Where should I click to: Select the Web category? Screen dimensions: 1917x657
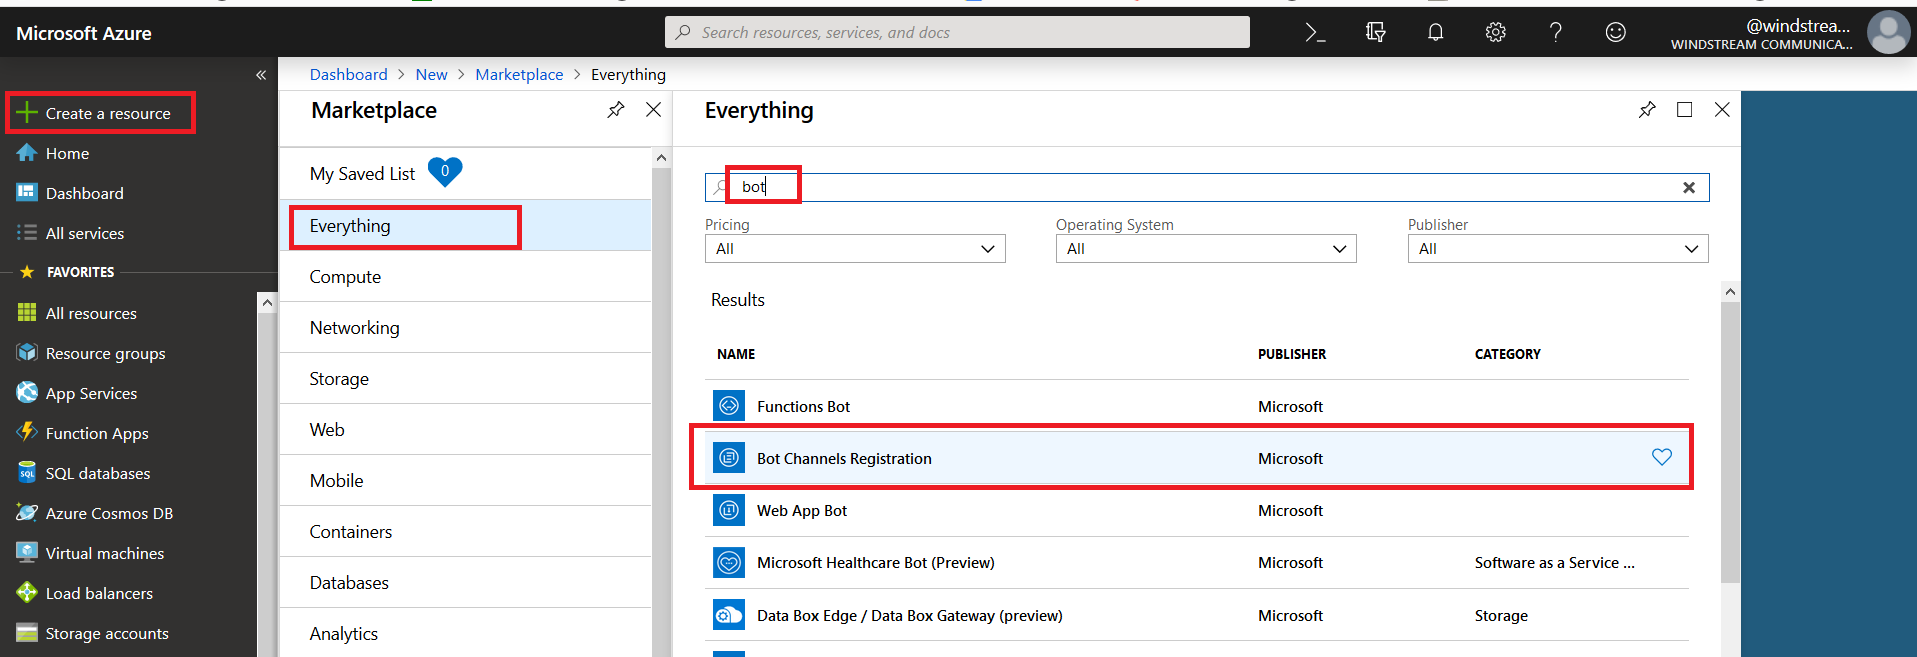coord(465,430)
